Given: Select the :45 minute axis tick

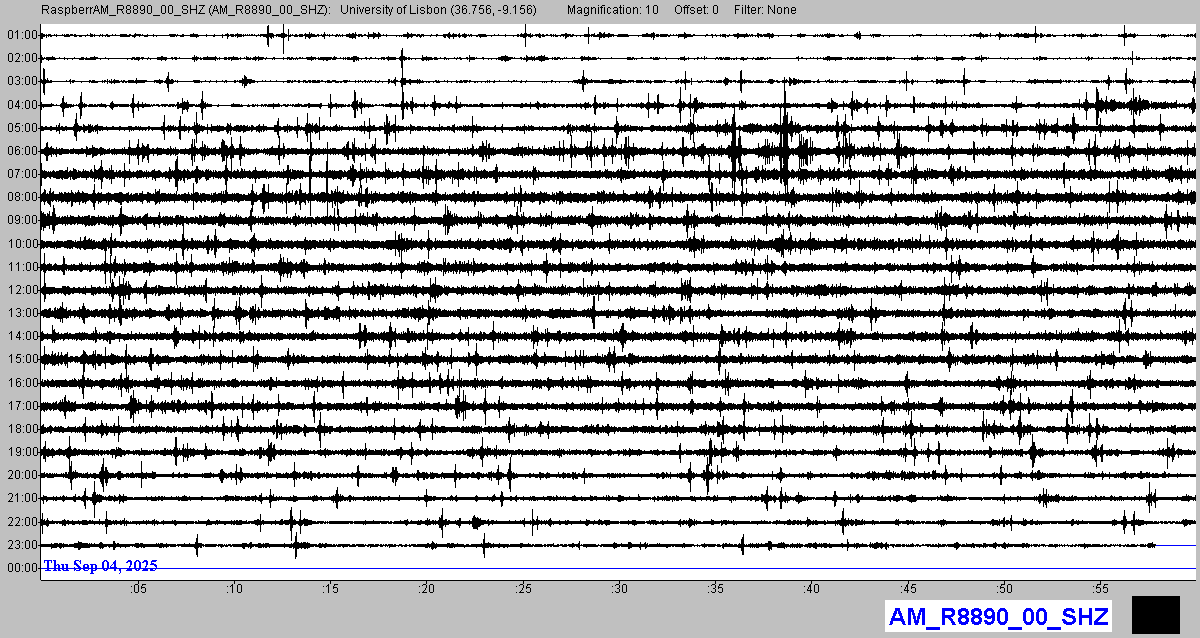Looking at the screenshot, I should point(908,588).
